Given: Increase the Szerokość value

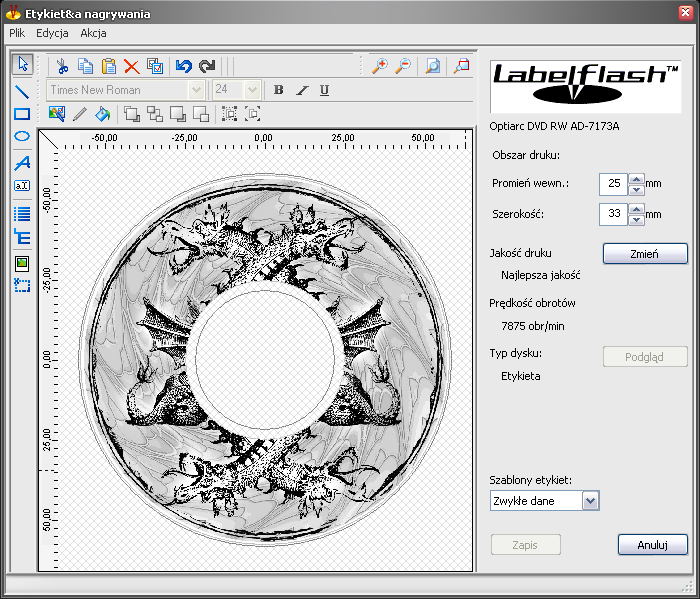Looking at the screenshot, I should click(637, 209).
